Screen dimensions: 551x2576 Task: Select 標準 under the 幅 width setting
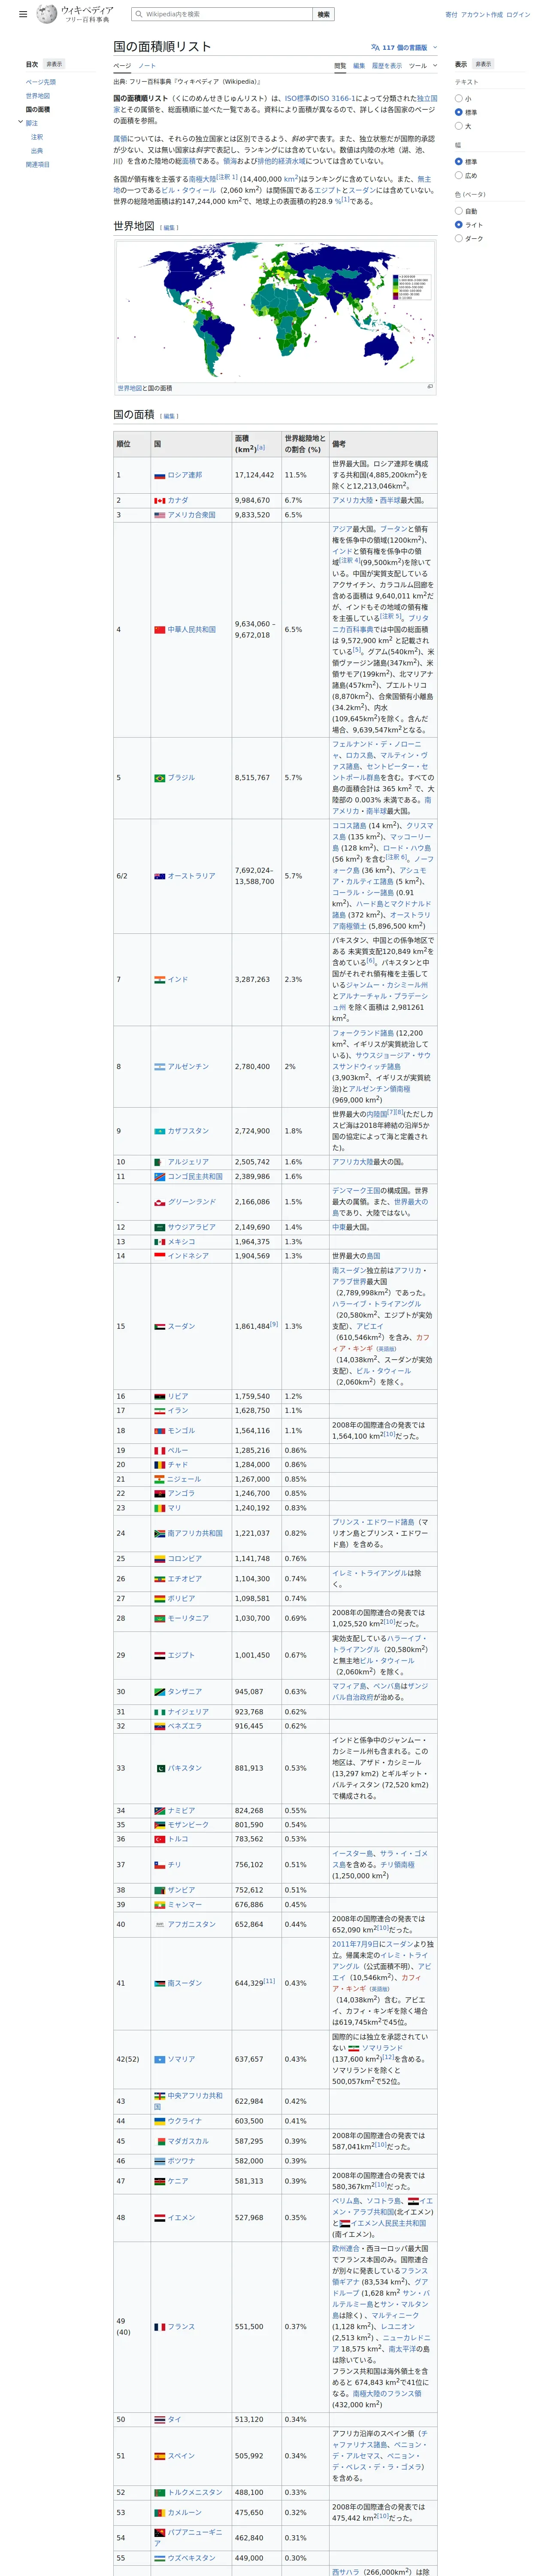point(459,161)
